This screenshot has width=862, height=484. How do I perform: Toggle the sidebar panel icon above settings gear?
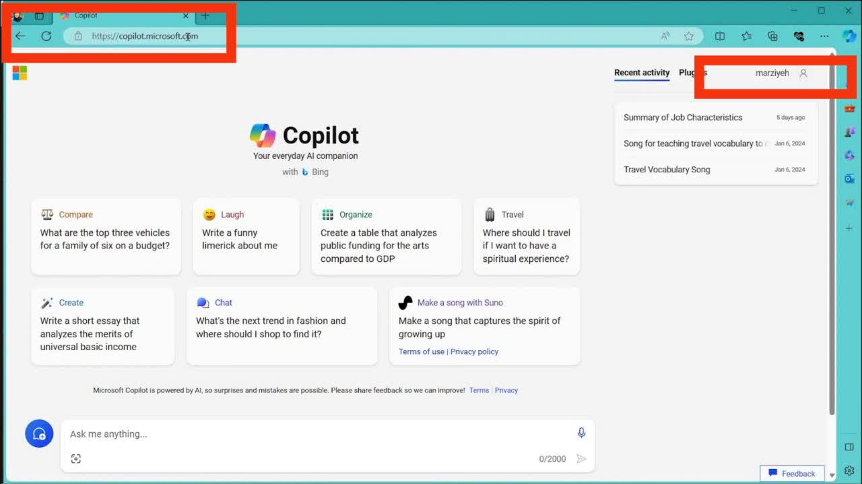[x=849, y=447]
